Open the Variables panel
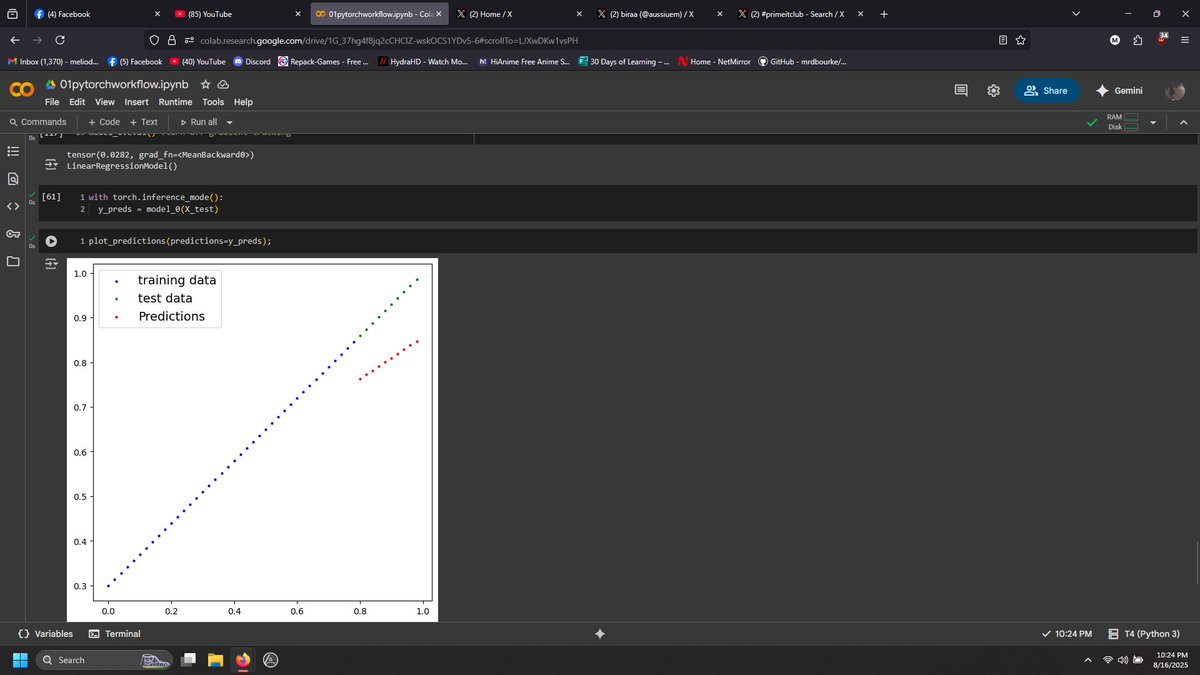 (x=46, y=634)
